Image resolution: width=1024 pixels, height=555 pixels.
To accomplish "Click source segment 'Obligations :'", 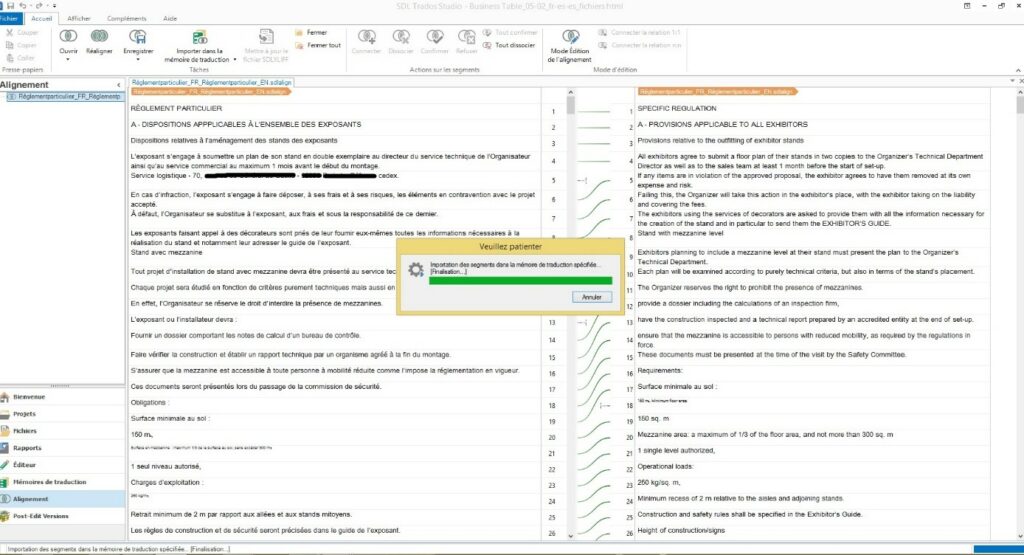I will (150, 403).
